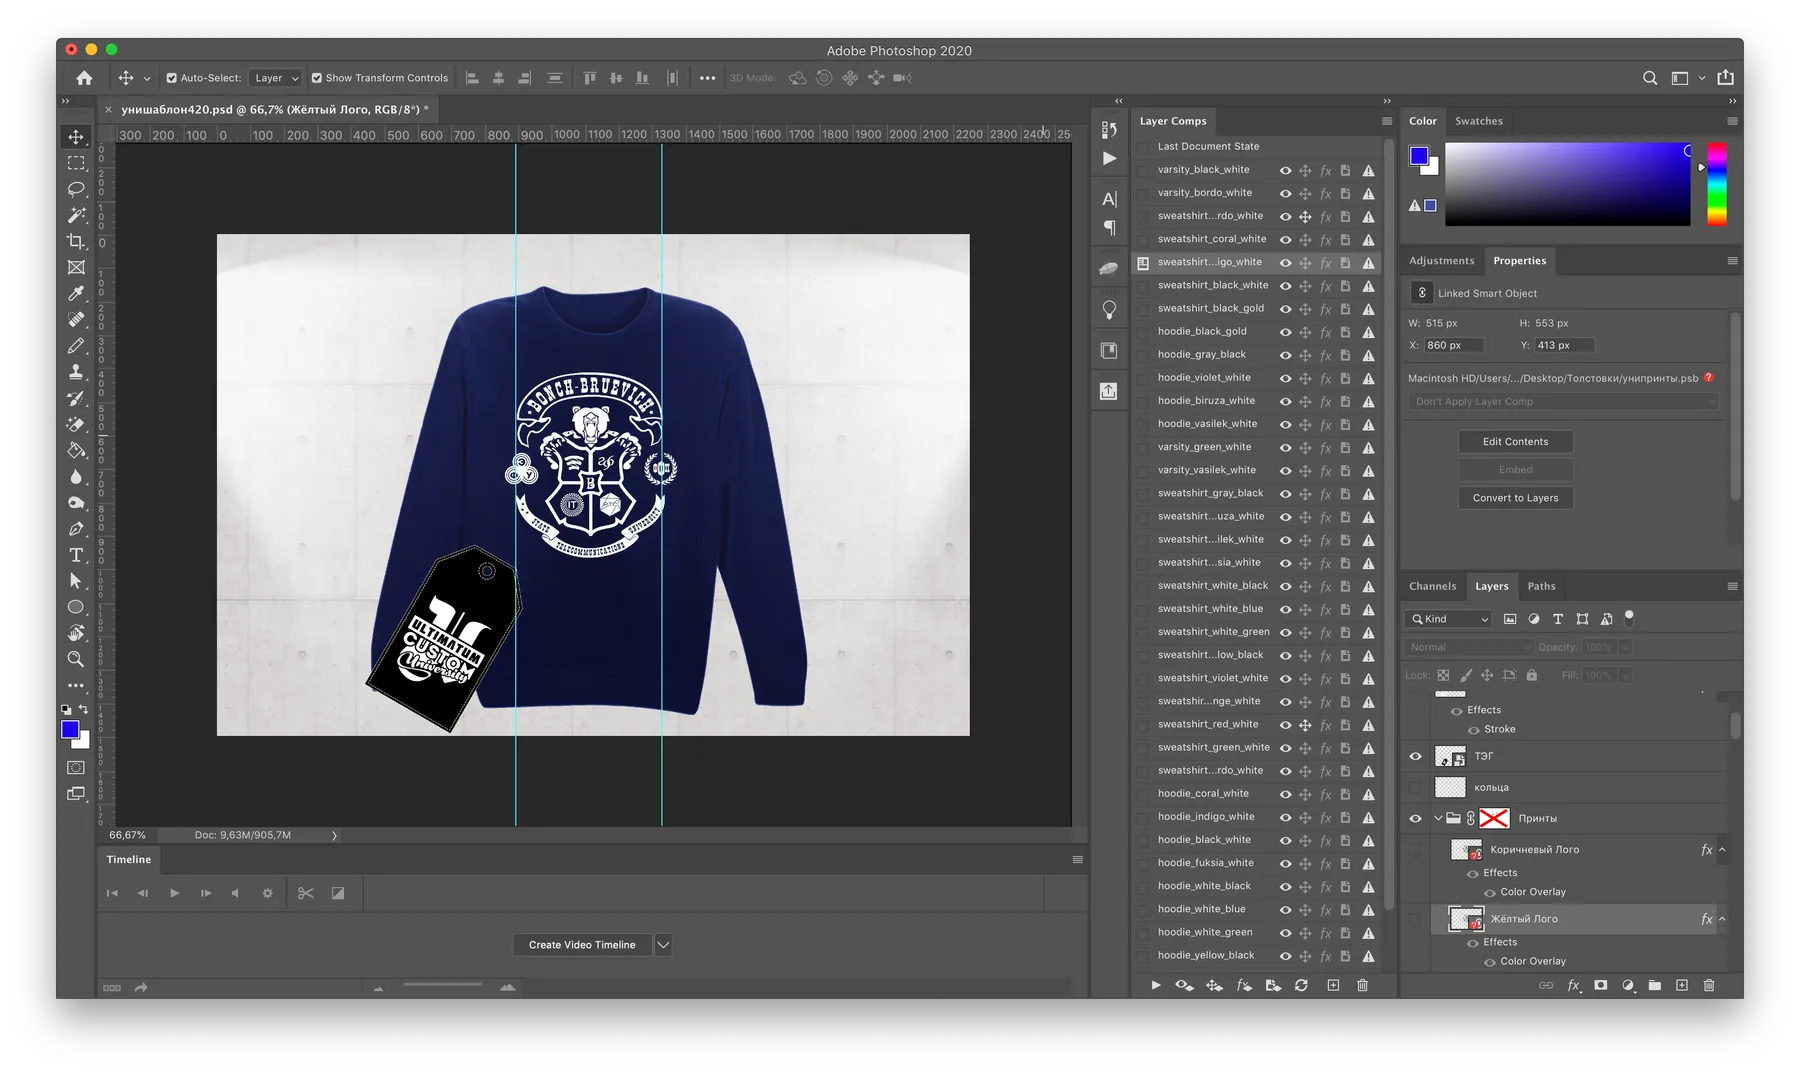This screenshot has width=1800, height=1073.
Task: Collapse the Принты group chevron
Action: (x=1438, y=819)
